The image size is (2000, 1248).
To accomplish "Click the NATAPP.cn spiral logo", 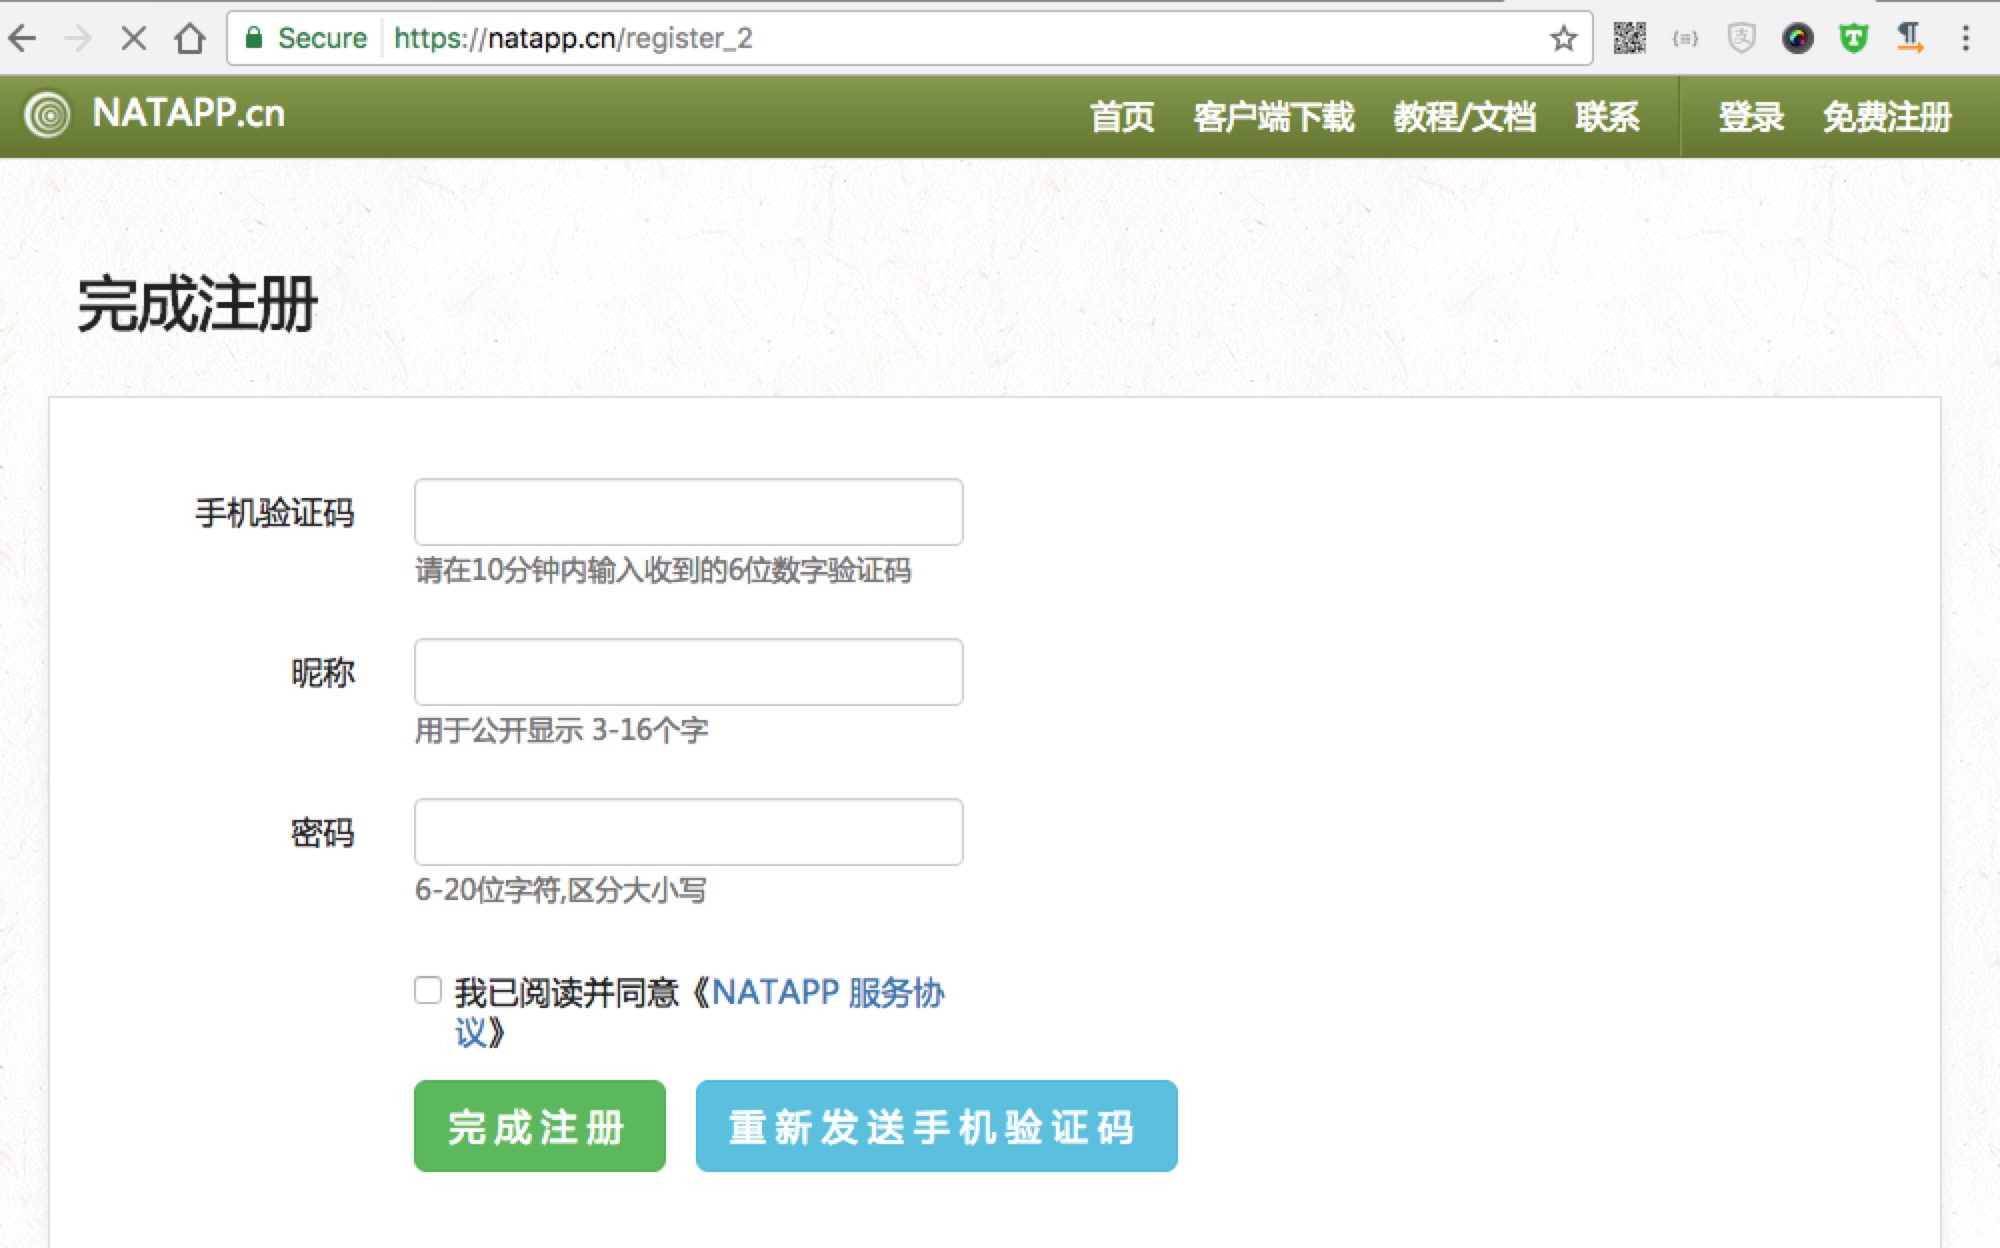I will (47, 115).
